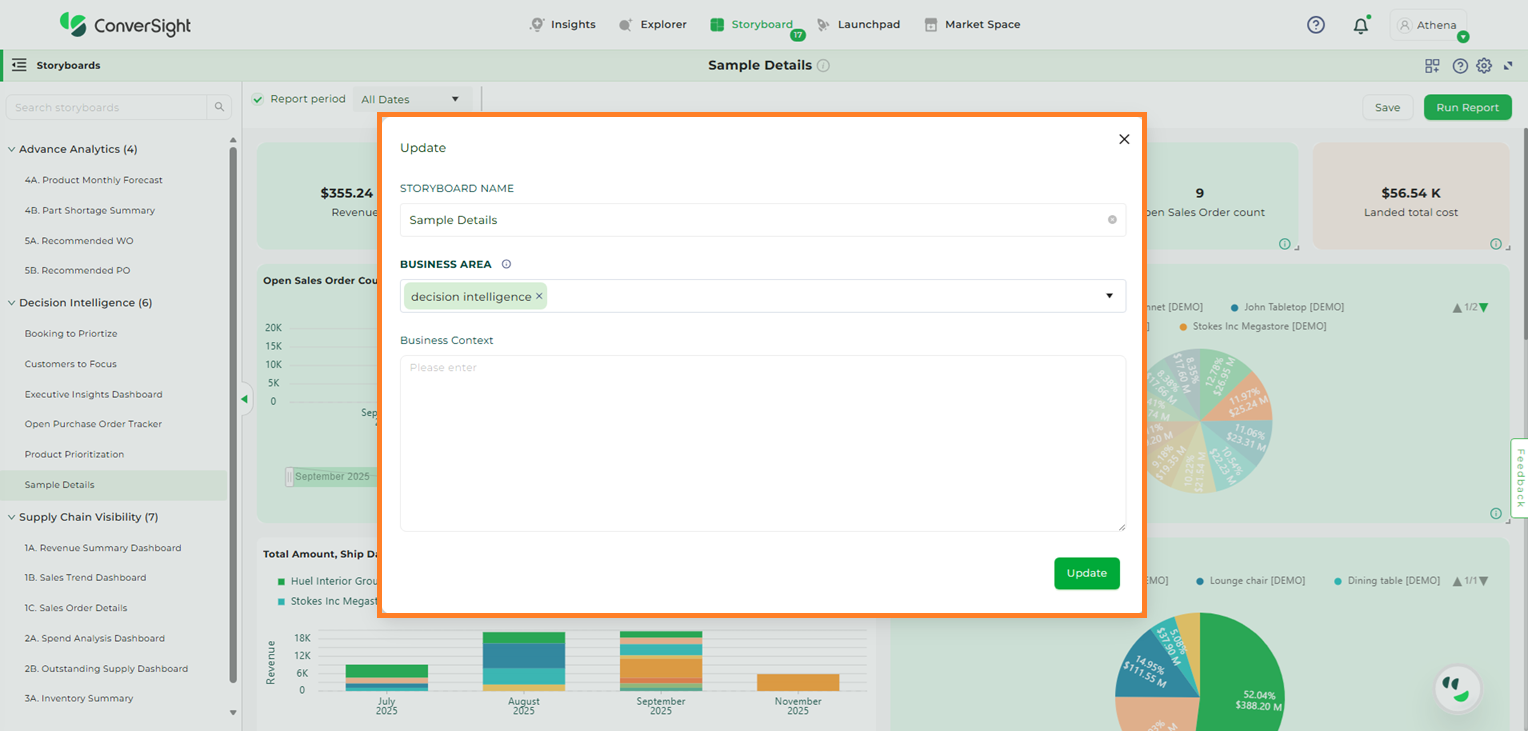Image resolution: width=1528 pixels, height=731 pixels.
Task: Click the green Update button
Action: (x=1086, y=573)
